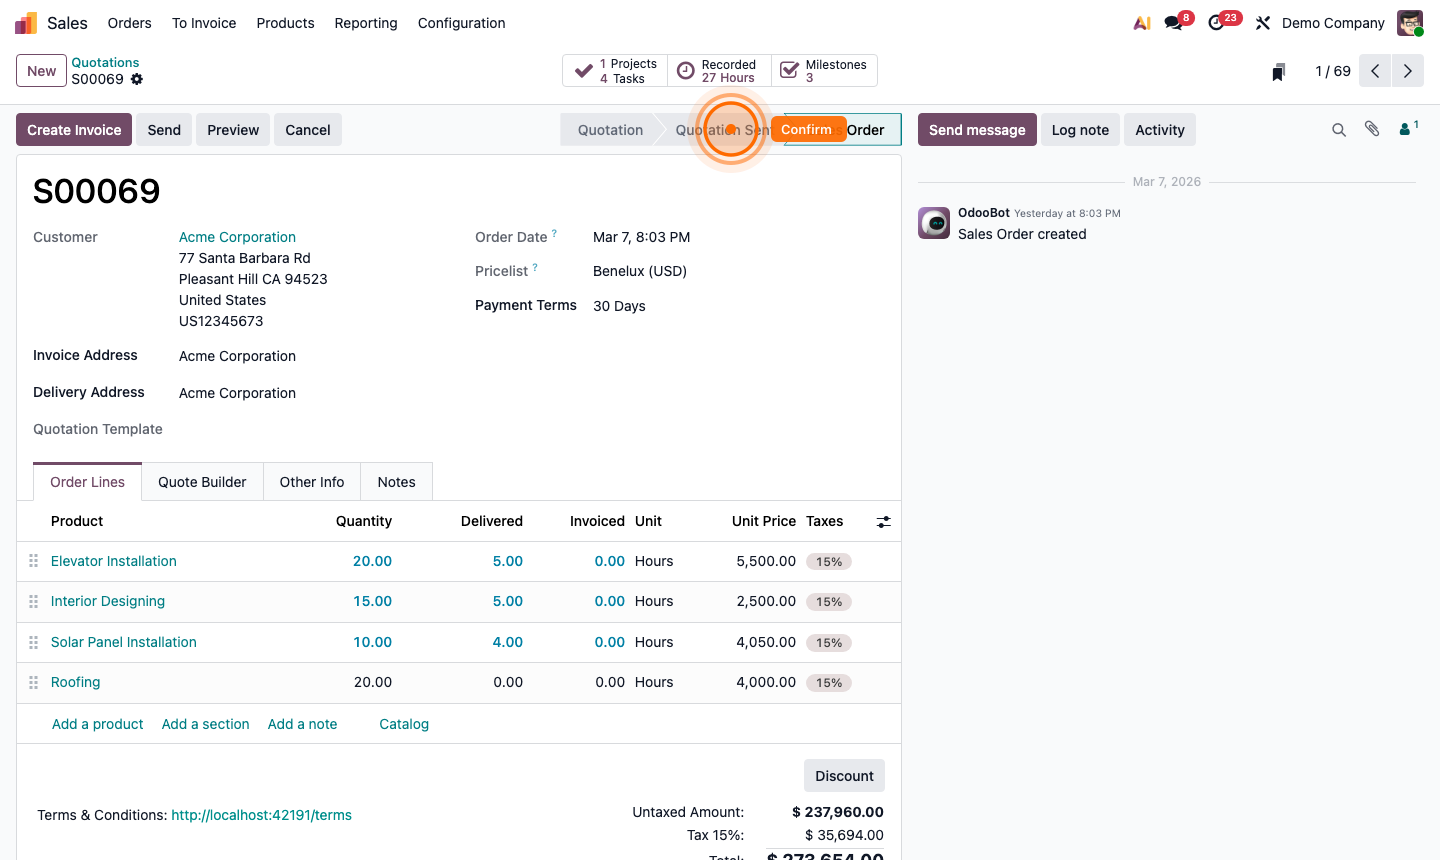Go to next record via right chevron
1440x860 pixels.
coord(1407,71)
